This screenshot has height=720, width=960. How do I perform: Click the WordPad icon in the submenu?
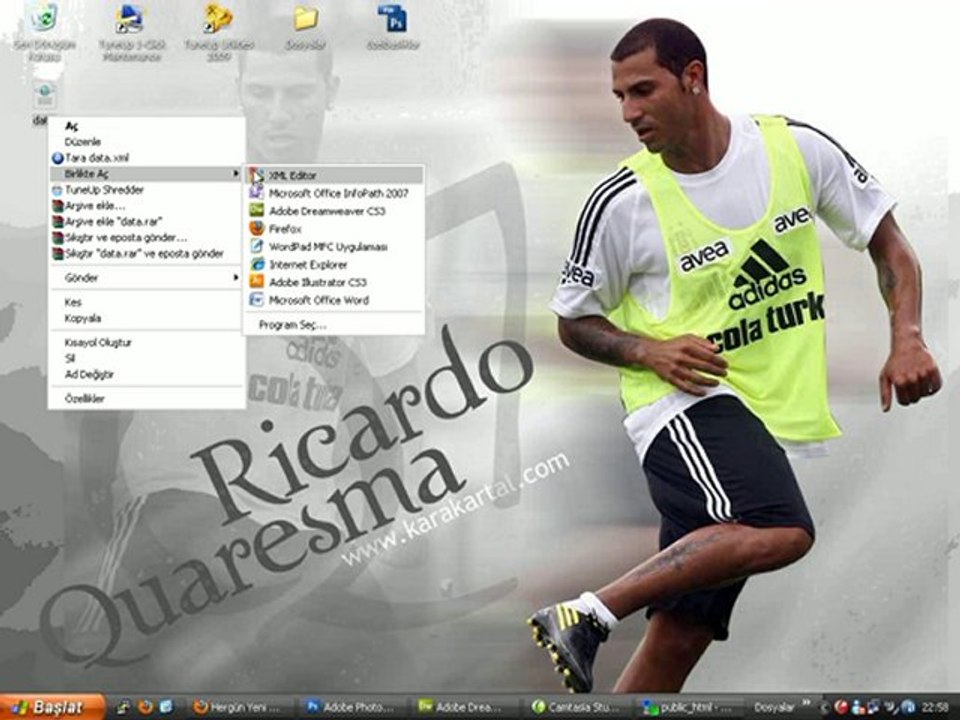pos(257,246)
